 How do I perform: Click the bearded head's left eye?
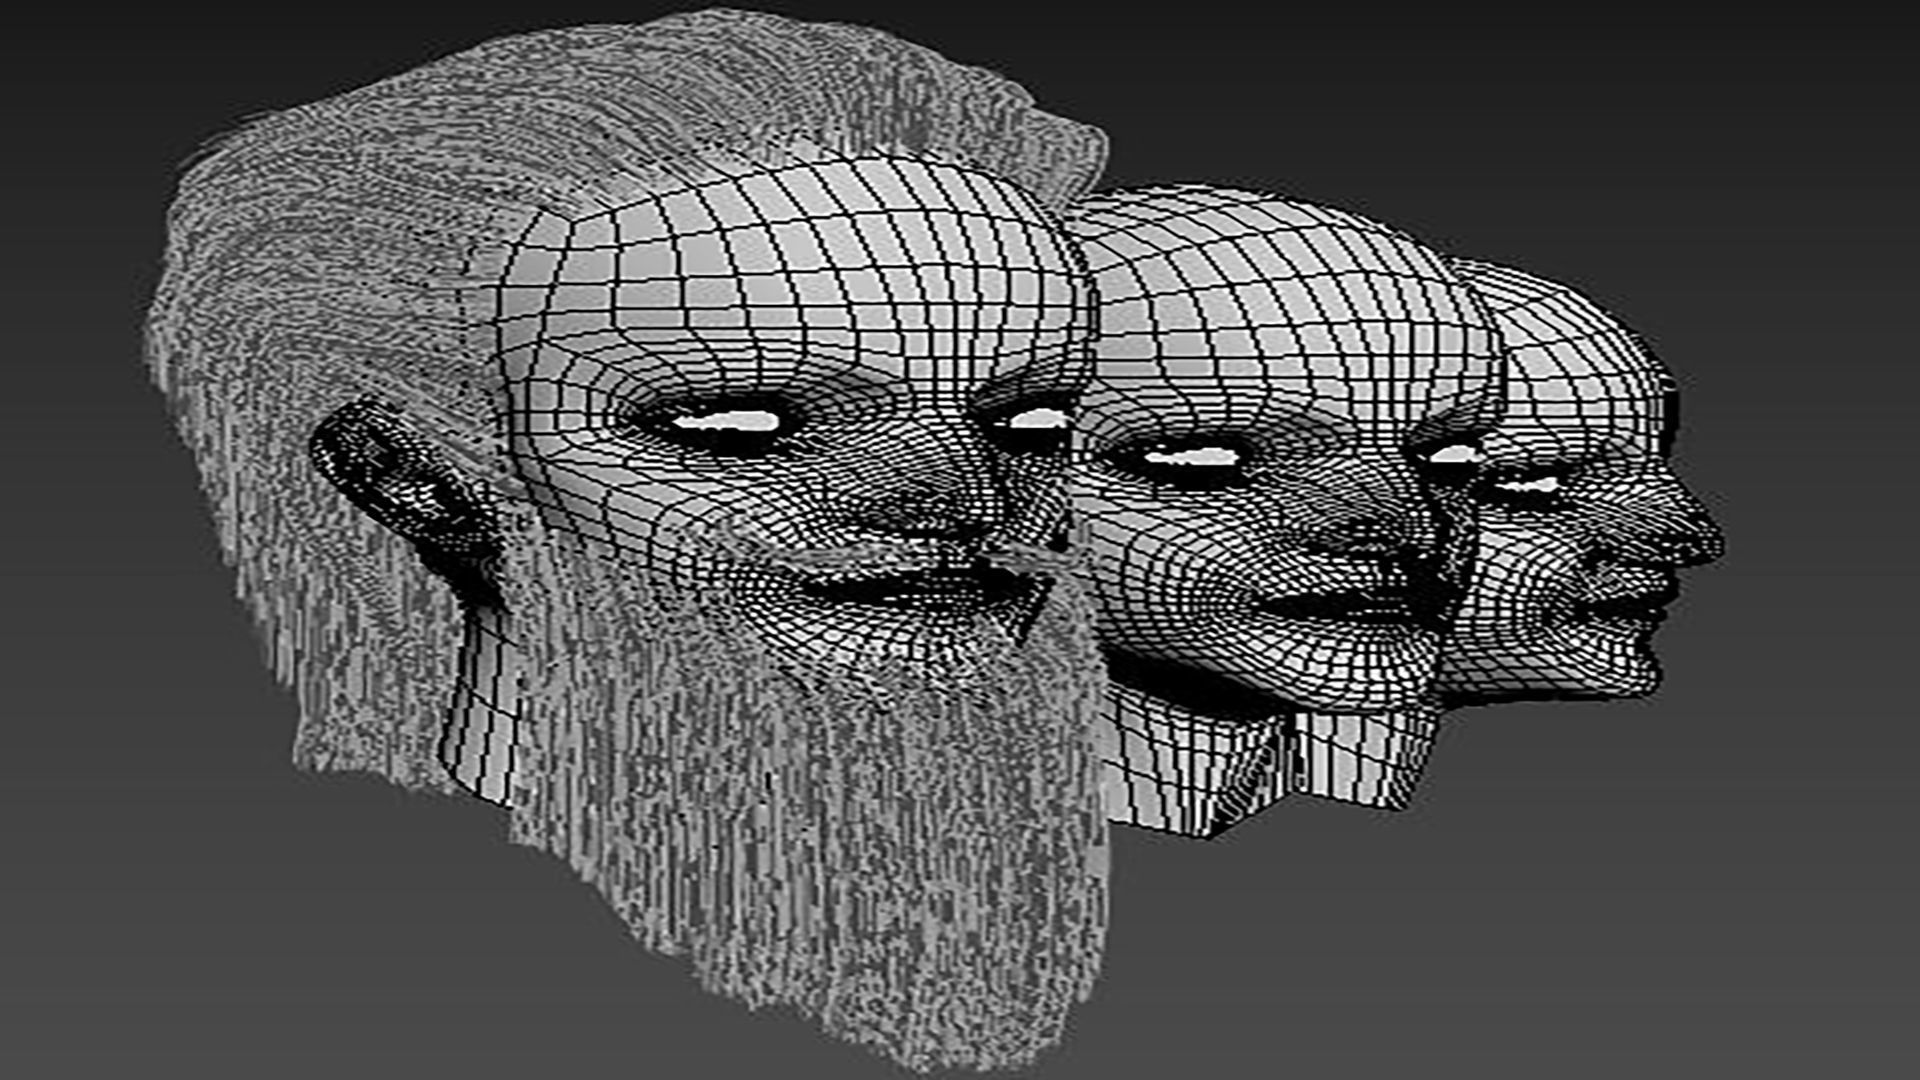click(728, 422)
